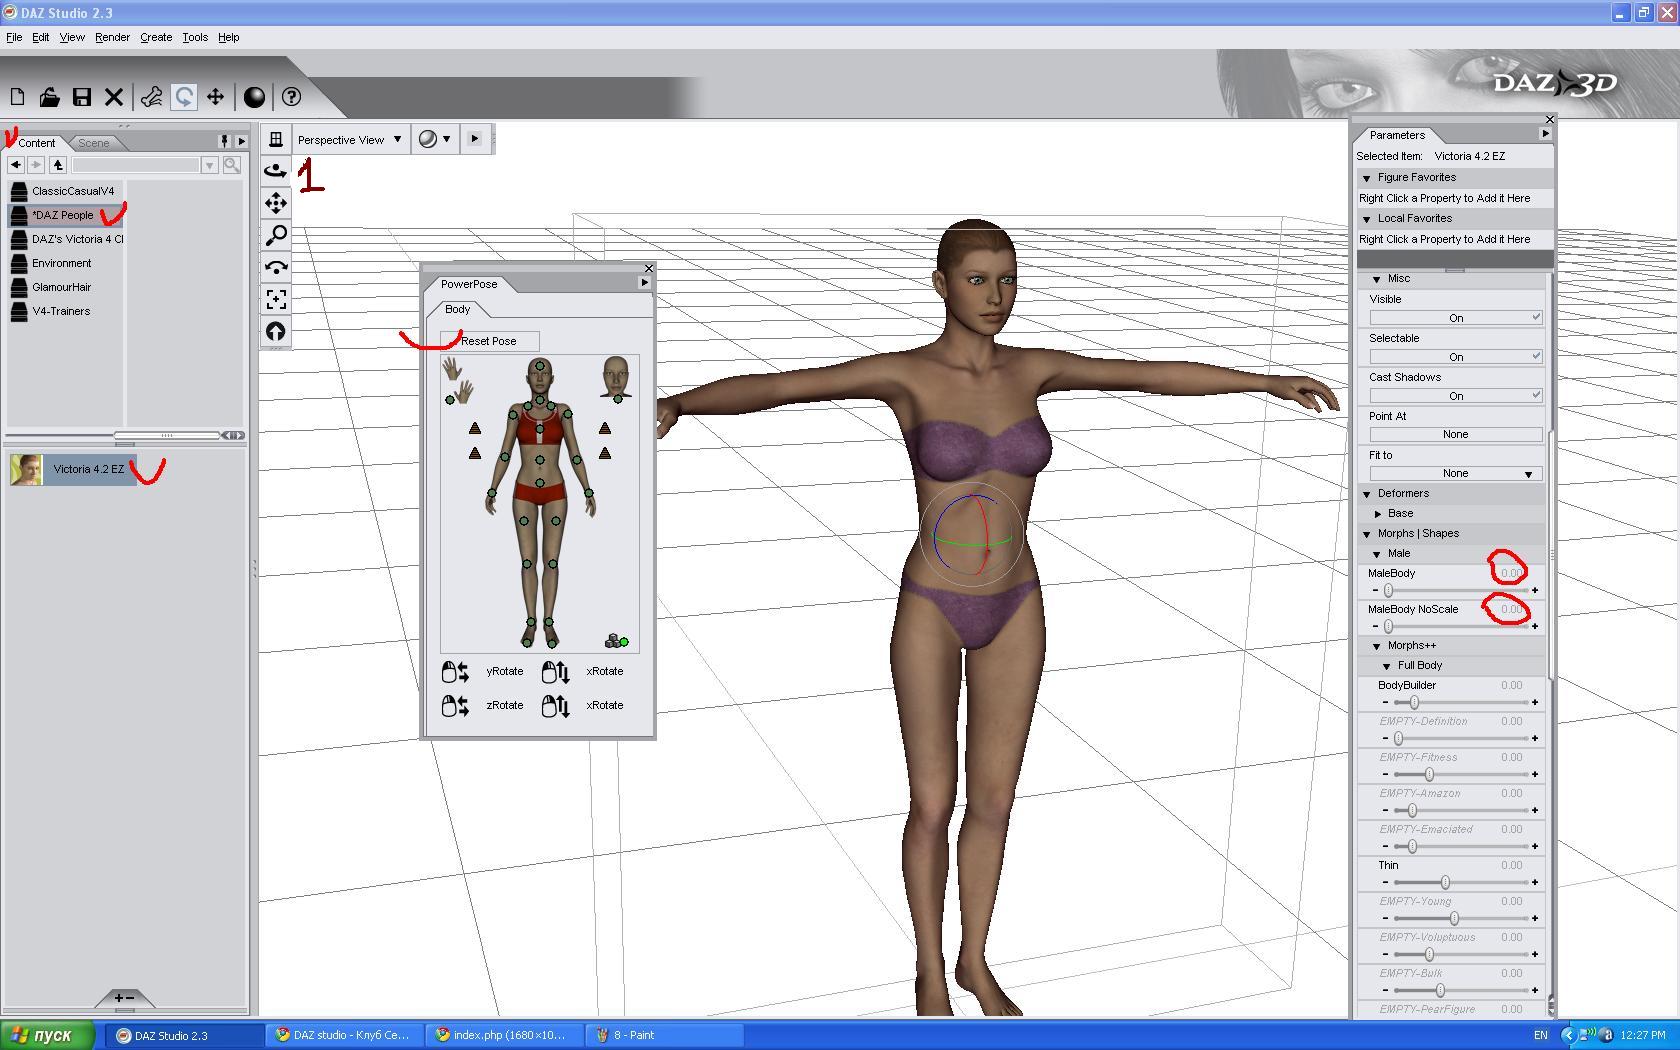Select the Victoria 4.2 EZ thumbnail
The height and width of the screenshot is (1050, 1680).
point(27,469)
